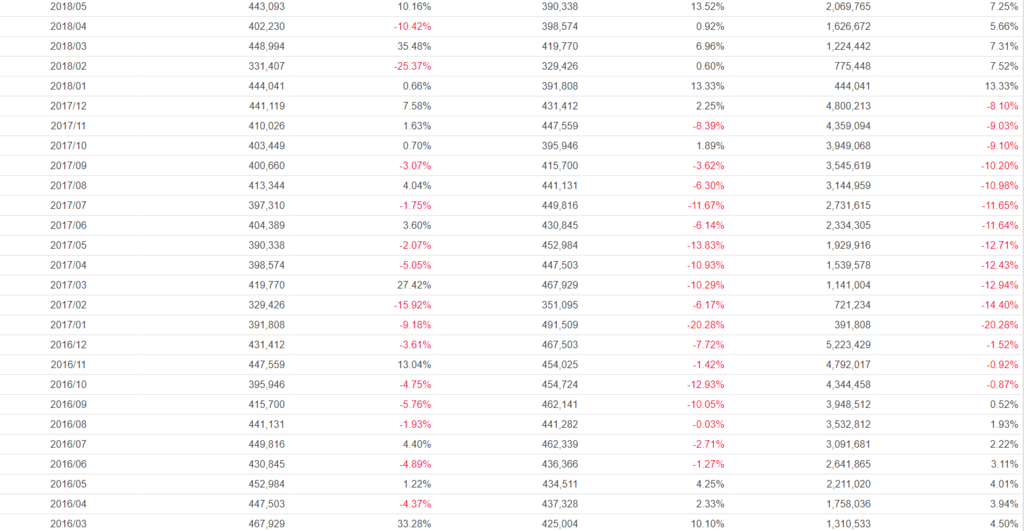Click the 491,509 value in 2017/01 row

(x=557, y=325)
